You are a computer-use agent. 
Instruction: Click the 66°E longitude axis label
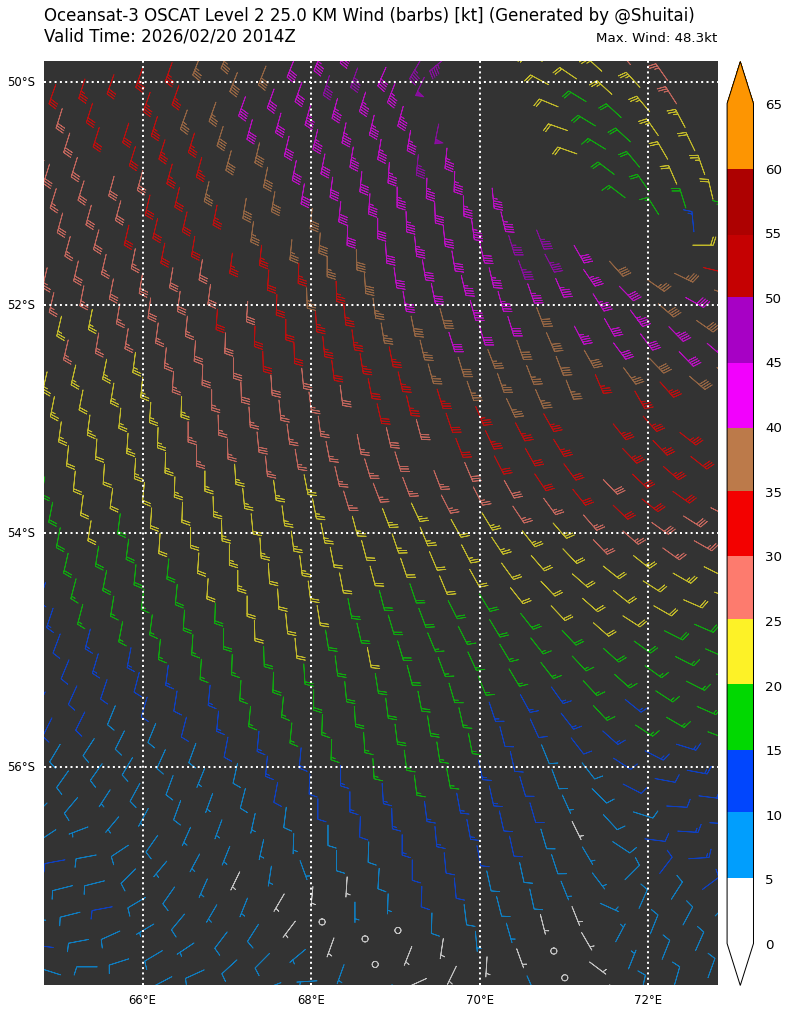[143, 1000]
